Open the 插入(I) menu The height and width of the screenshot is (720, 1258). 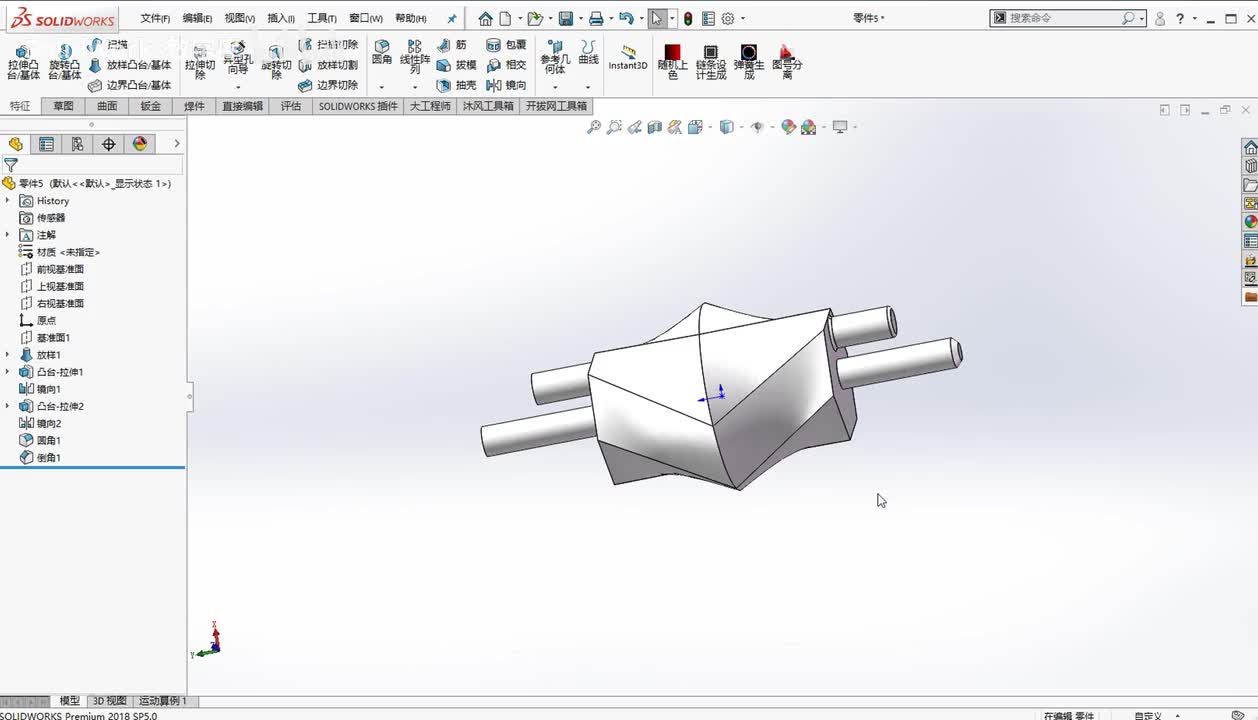[x=281, y=18]
